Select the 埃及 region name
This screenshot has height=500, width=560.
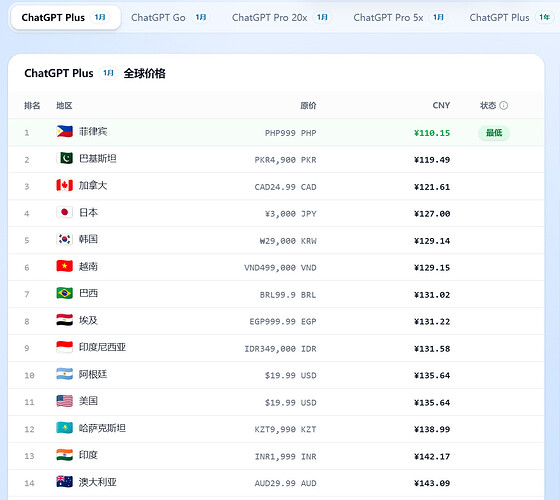pos(88,320)
